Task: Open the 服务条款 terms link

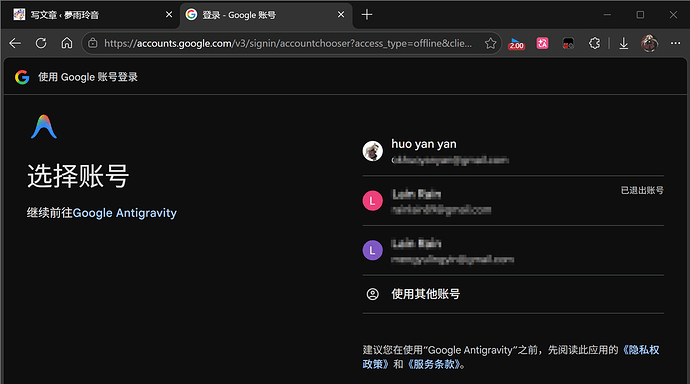Action: (x=433, y=364)
